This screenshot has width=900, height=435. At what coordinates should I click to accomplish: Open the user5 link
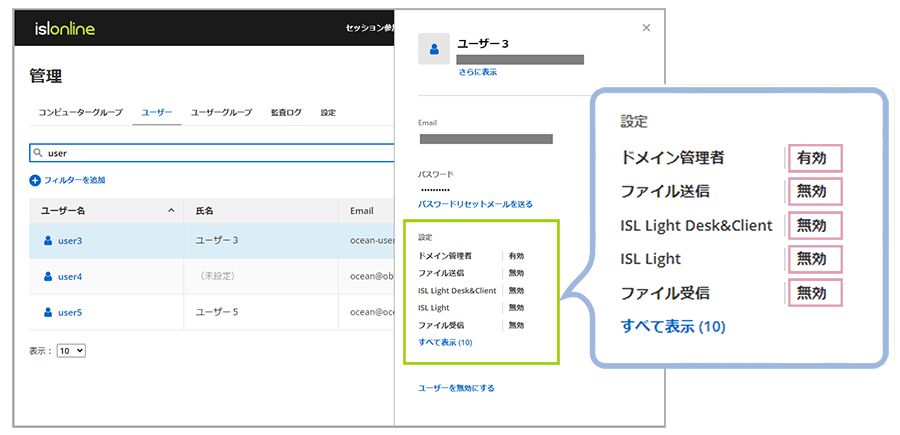point(70,313)
